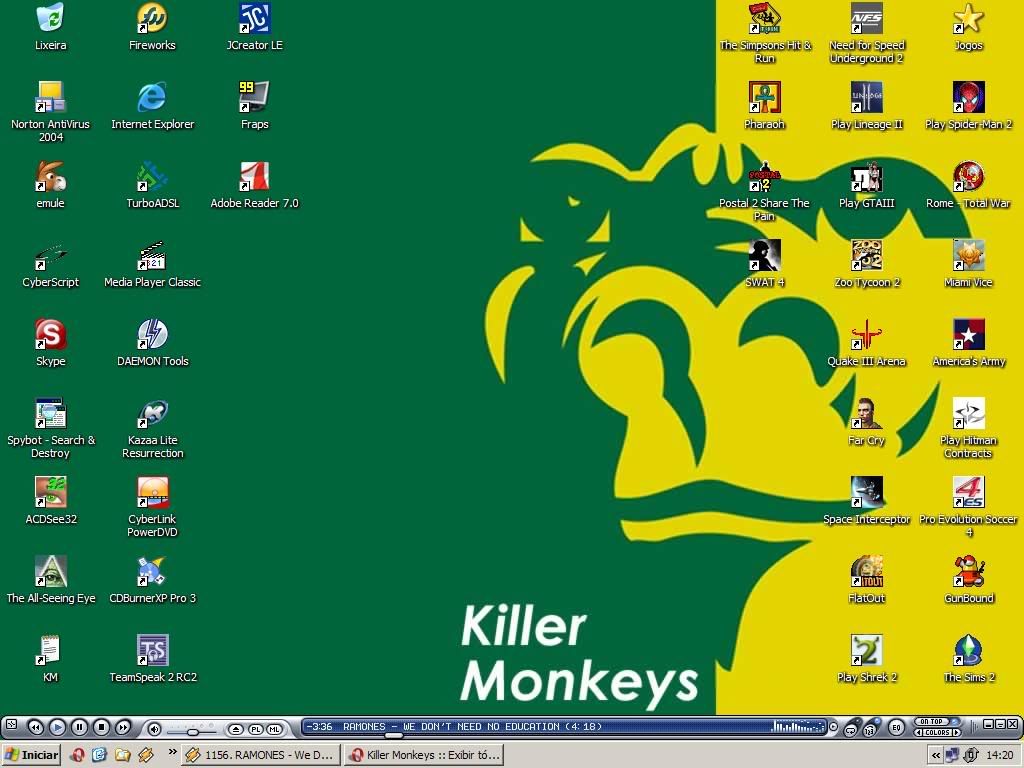Open the Fireworks desktop shortcut

coord(152,19)
